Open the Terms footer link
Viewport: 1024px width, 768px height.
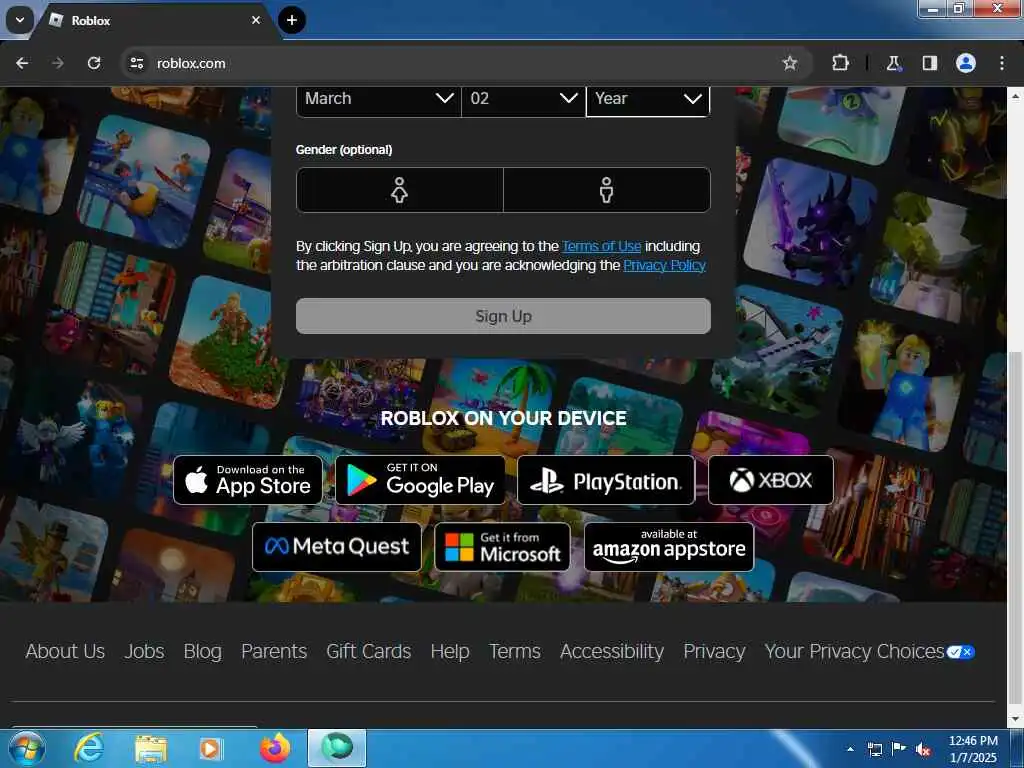pyautogui.click(x=515, y=651)
